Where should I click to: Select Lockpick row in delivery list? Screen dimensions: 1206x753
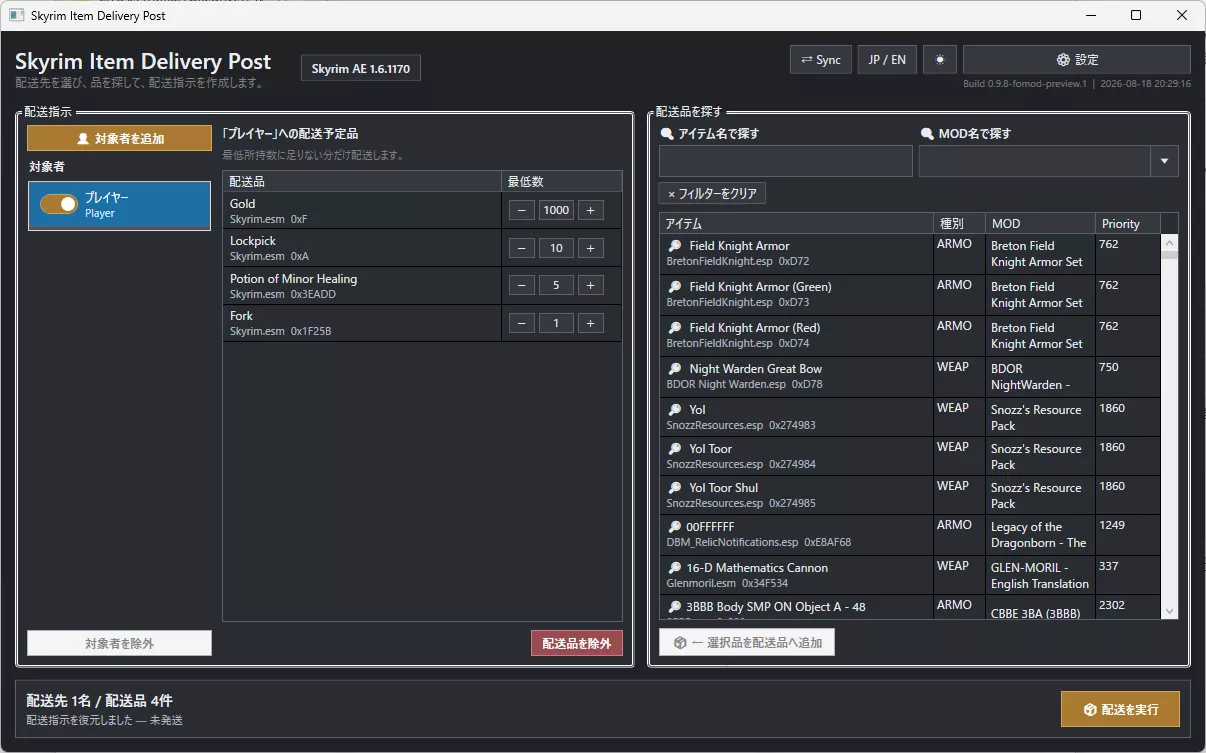422,248
